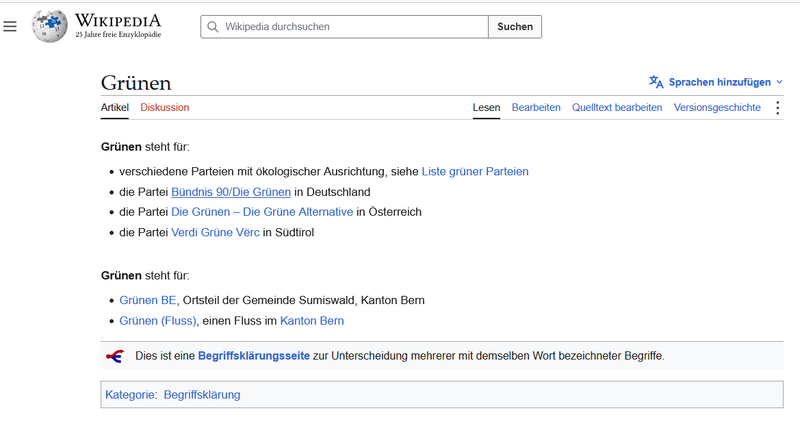Click the Wikipedia wordmark with tagline

tap(118, 26)
